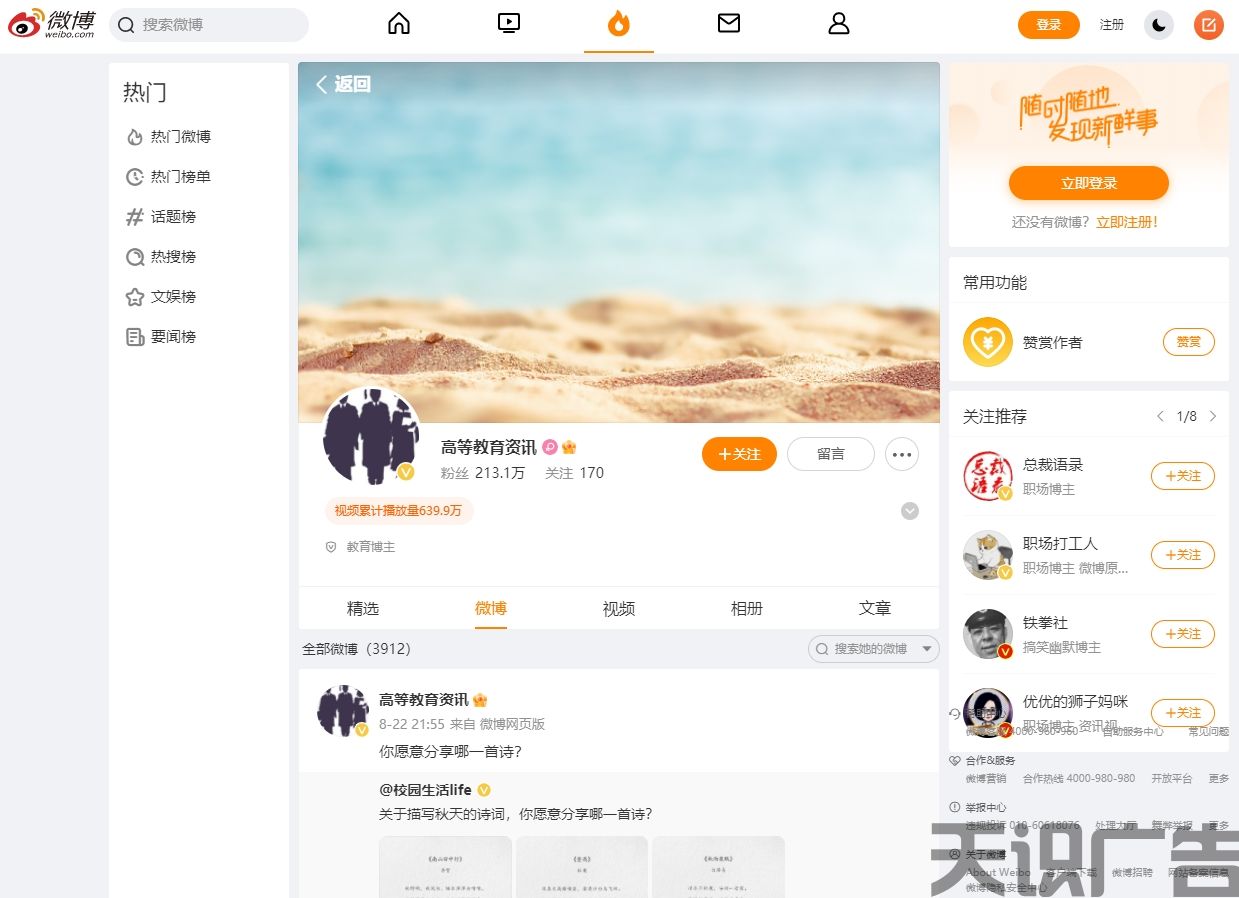The image size is (1239, 898).
Task: Click the 高等教育资讯 profile avatar
Action: coord(371,436)
